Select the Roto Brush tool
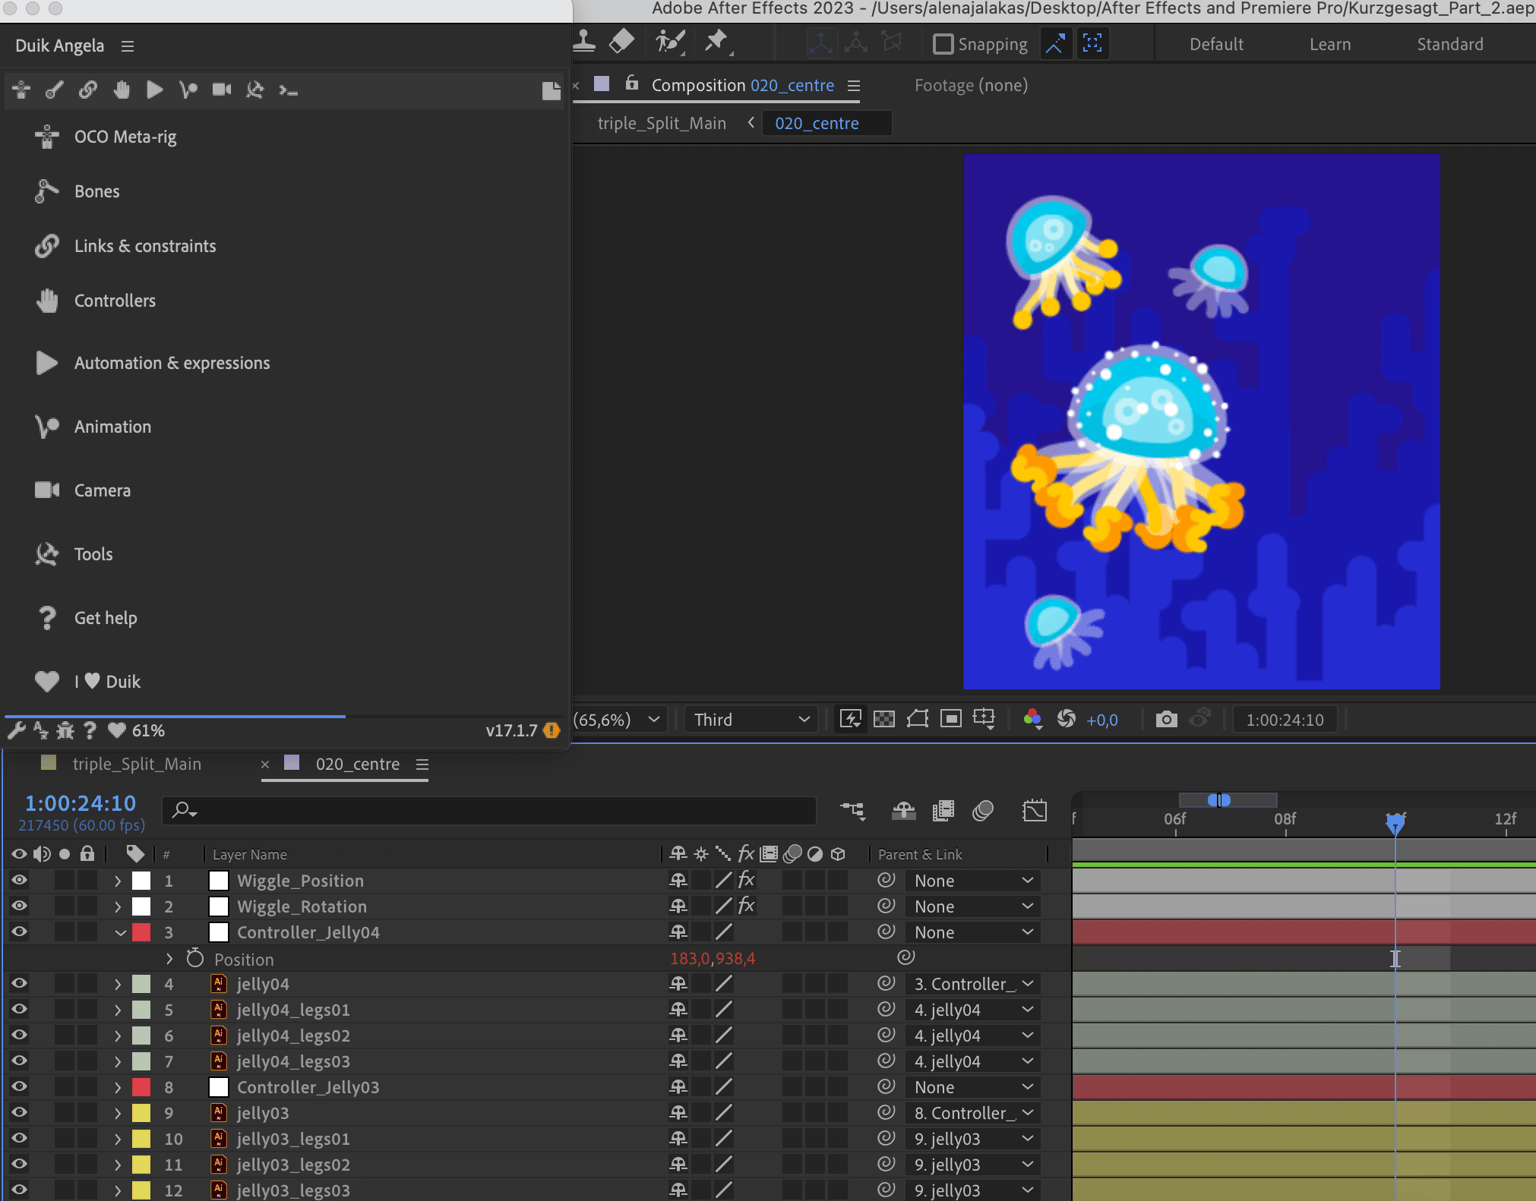Viewport: 1536px width, 1201px height. (x=670, y=42)
